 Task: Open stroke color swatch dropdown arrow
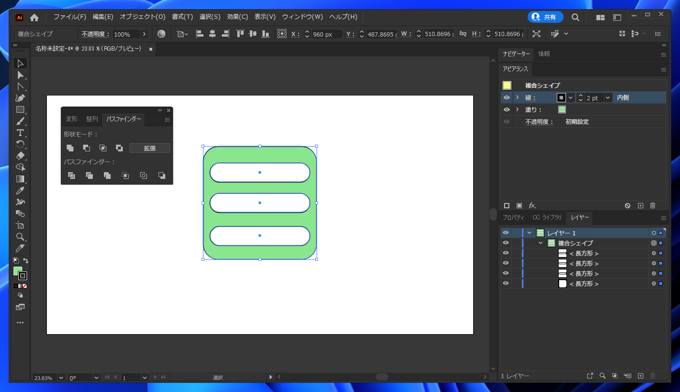pos(571,98)
